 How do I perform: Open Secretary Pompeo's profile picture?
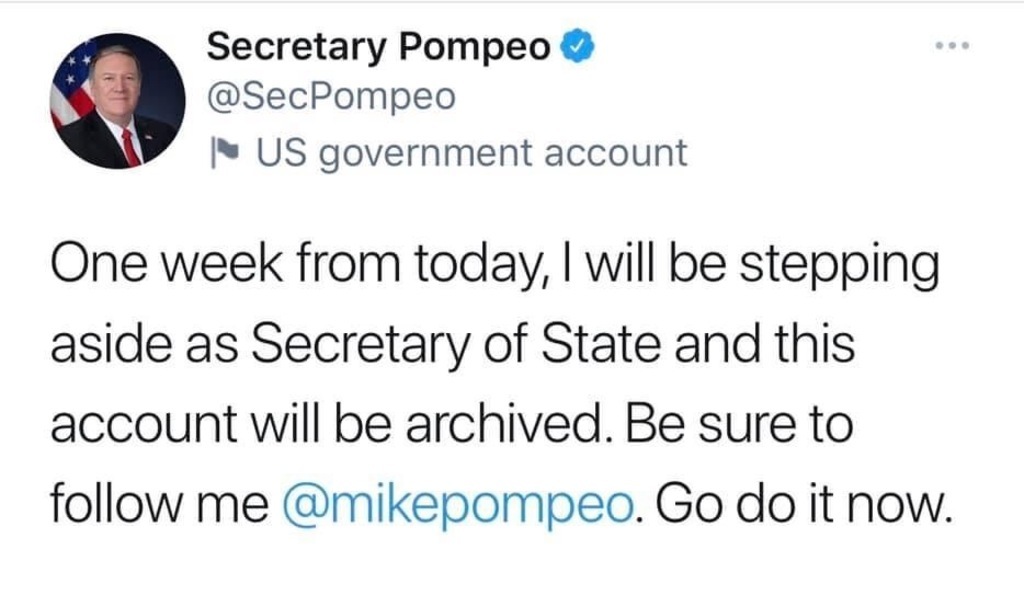(x=117, y=101)
